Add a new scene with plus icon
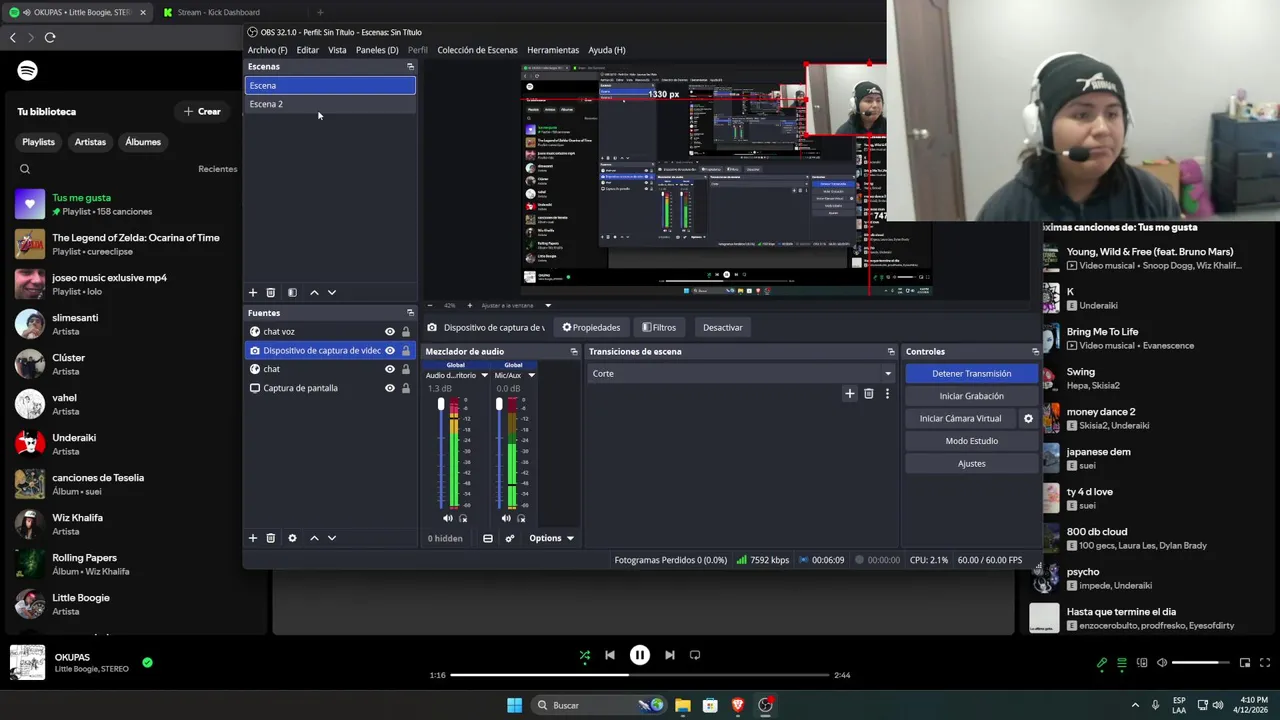Viewport: 1280px width, 720px height. pos(253,293)
